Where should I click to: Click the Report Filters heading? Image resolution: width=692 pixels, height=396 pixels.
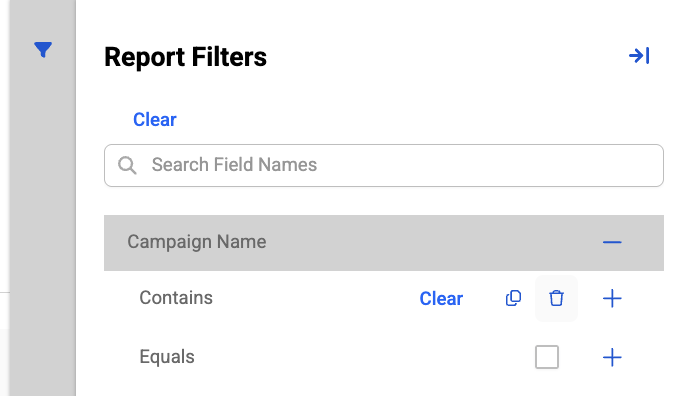coord(185,57)
